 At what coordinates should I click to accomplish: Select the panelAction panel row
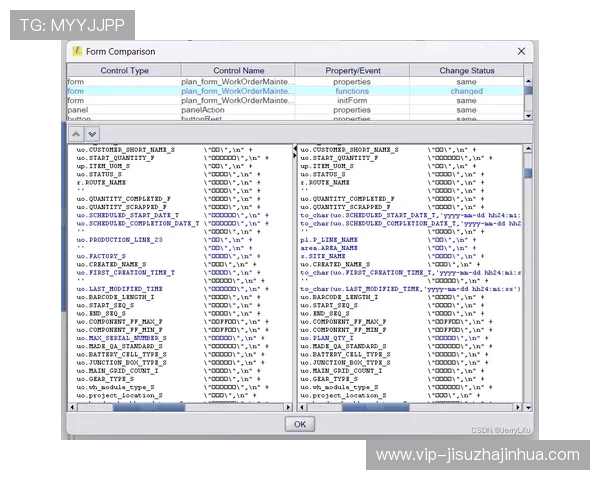tap(298, 109)
